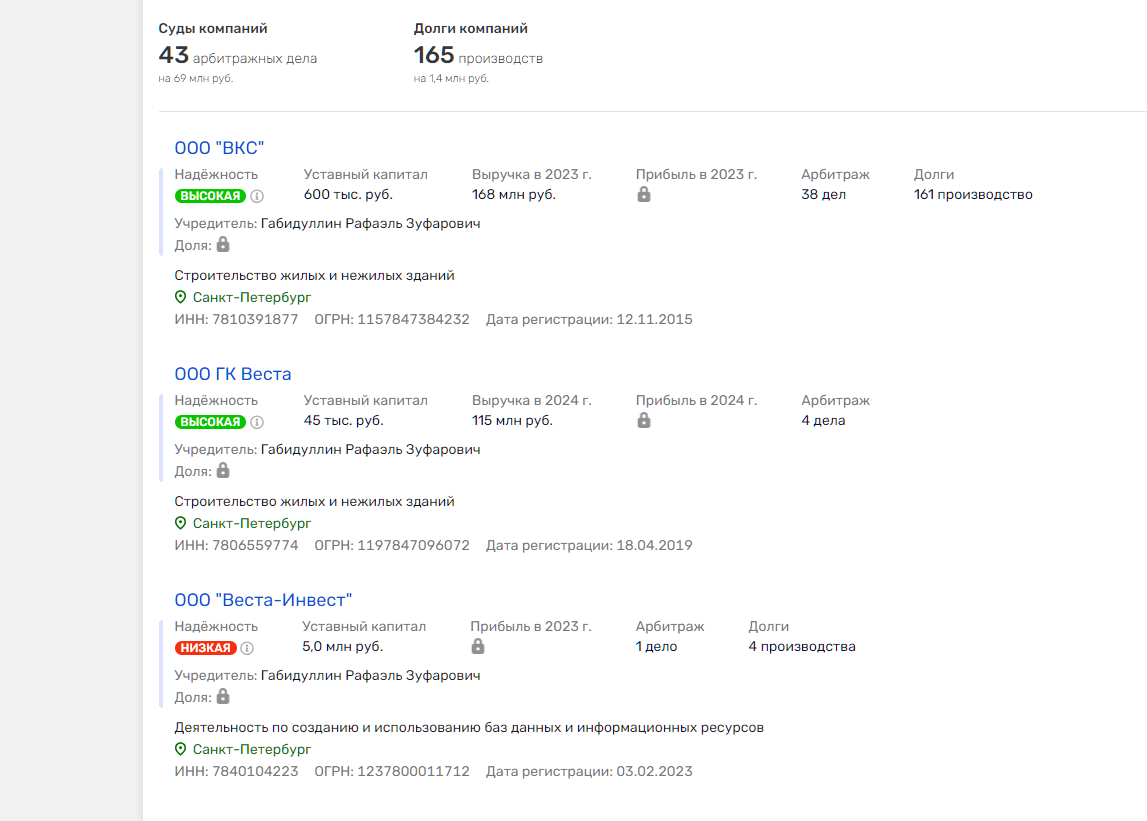1147x821 pixels.
Task: Click location pin icon in Веста-Инвест entry
Action: (181, 749)
